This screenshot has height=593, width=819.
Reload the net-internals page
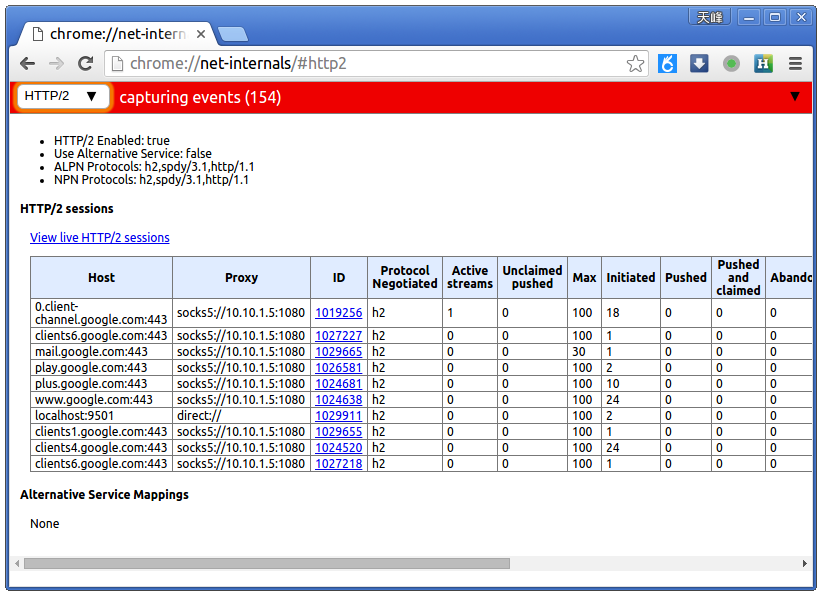coord(85,64)
